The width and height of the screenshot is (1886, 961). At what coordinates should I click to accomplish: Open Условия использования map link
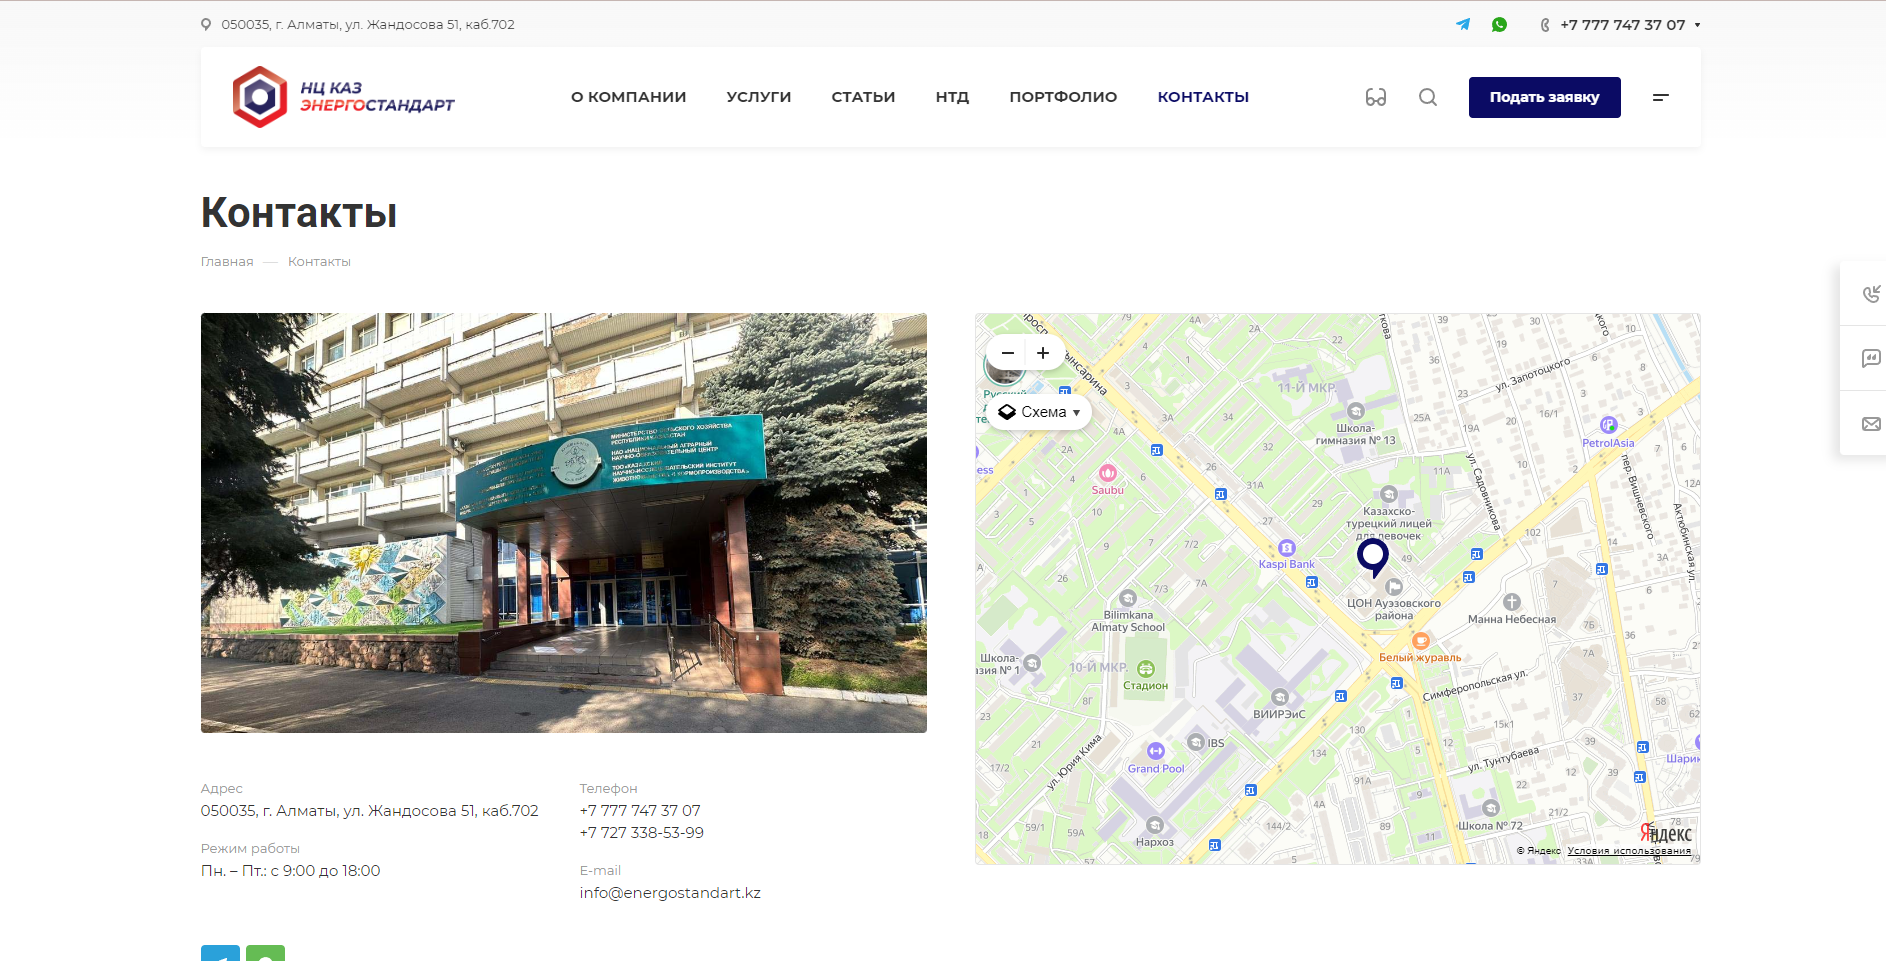click(x=1629, y=851)
